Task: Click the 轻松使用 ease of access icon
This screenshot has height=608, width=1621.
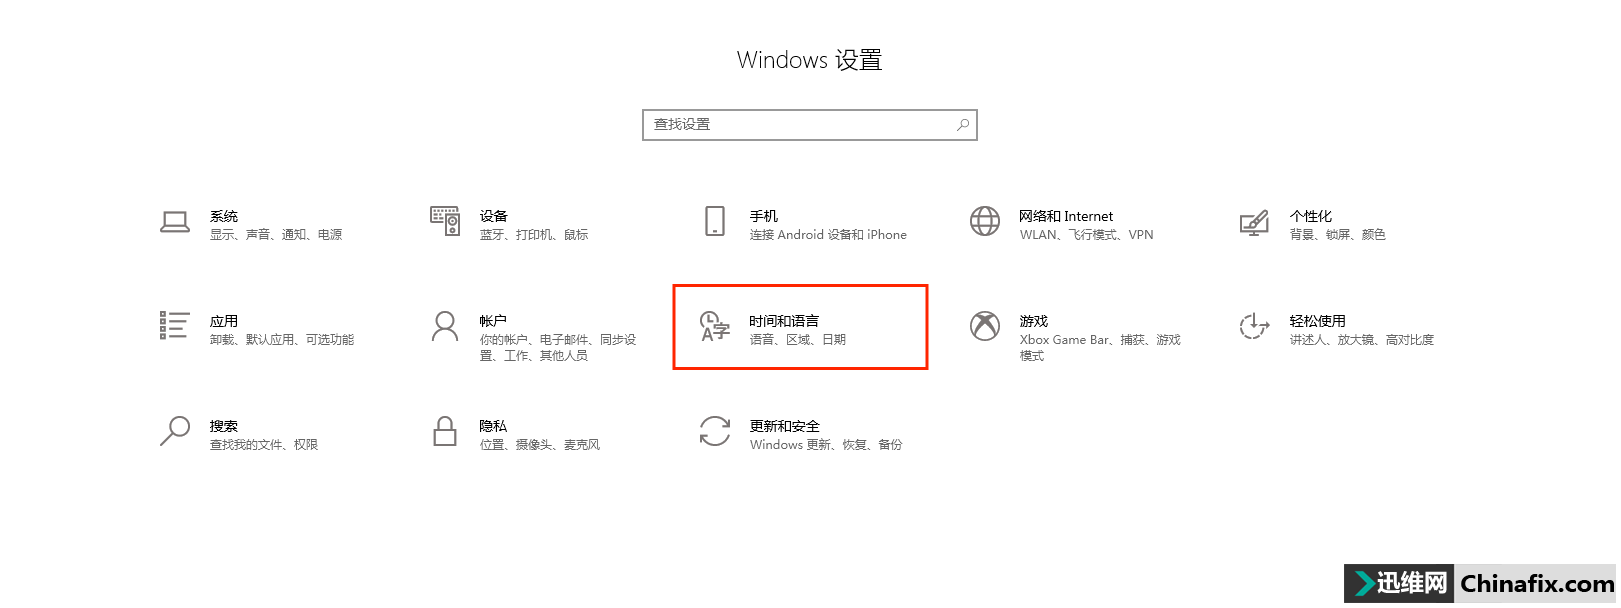Action: [x=1254, y=326]
